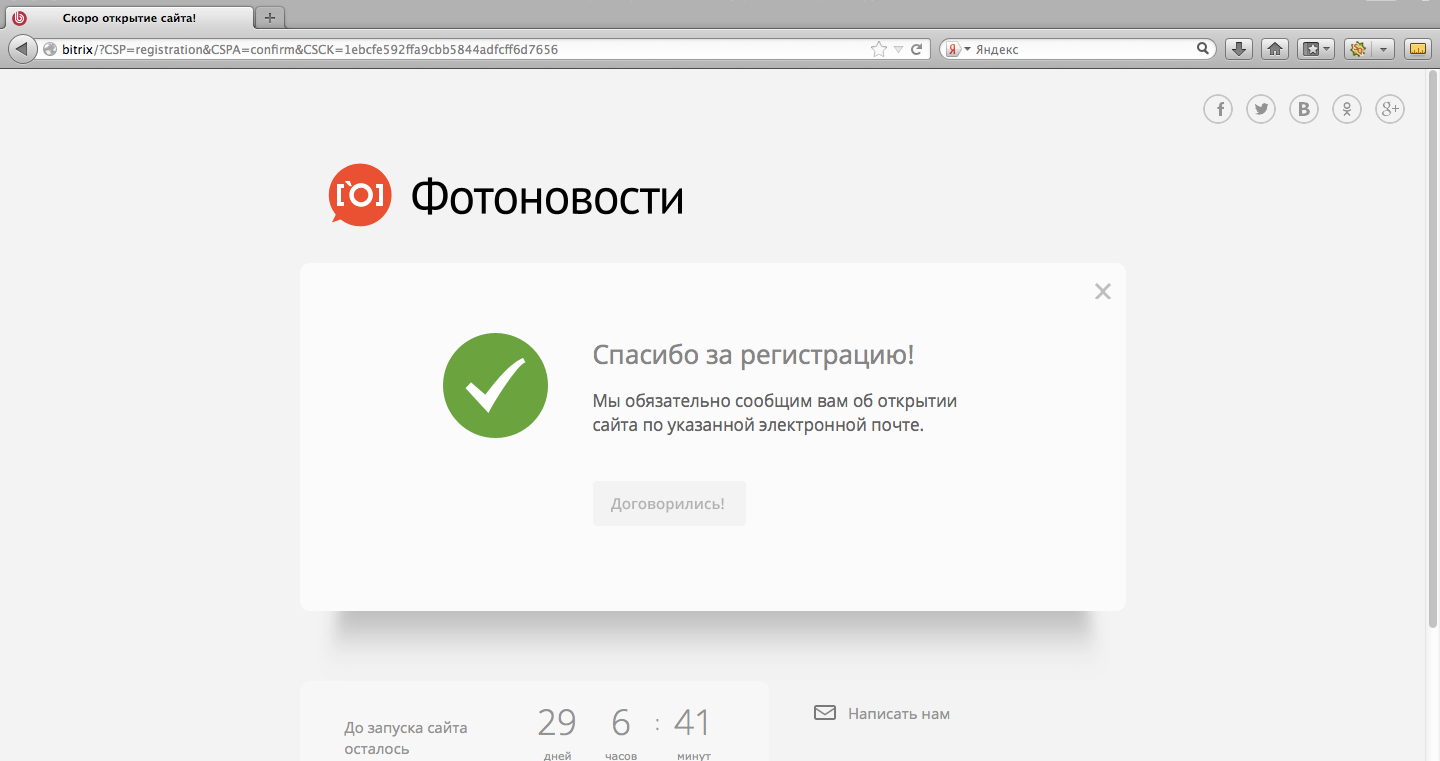This screenshot has width=1440, height=761.
Task: Open a new browser tab with plus
Action: click(270, 18)
